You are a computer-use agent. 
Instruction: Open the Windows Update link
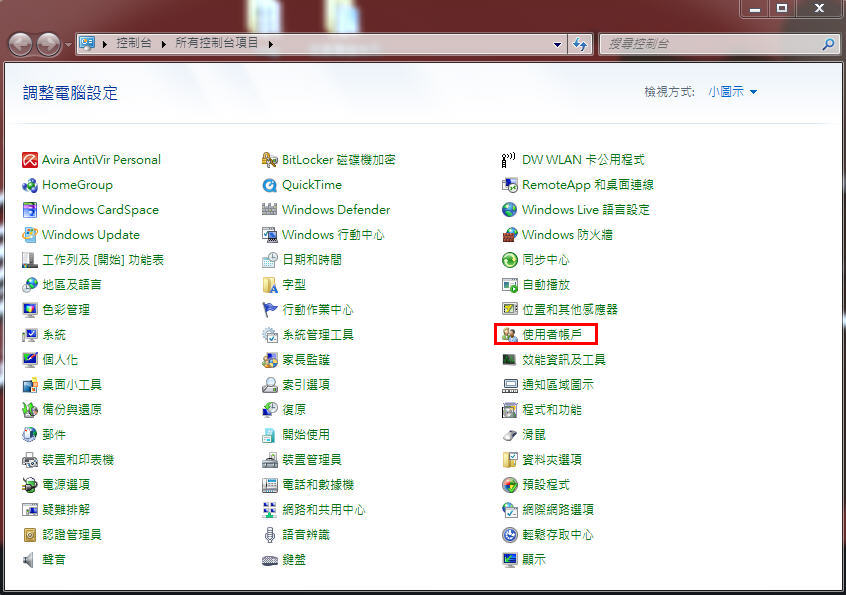point(90,235)
